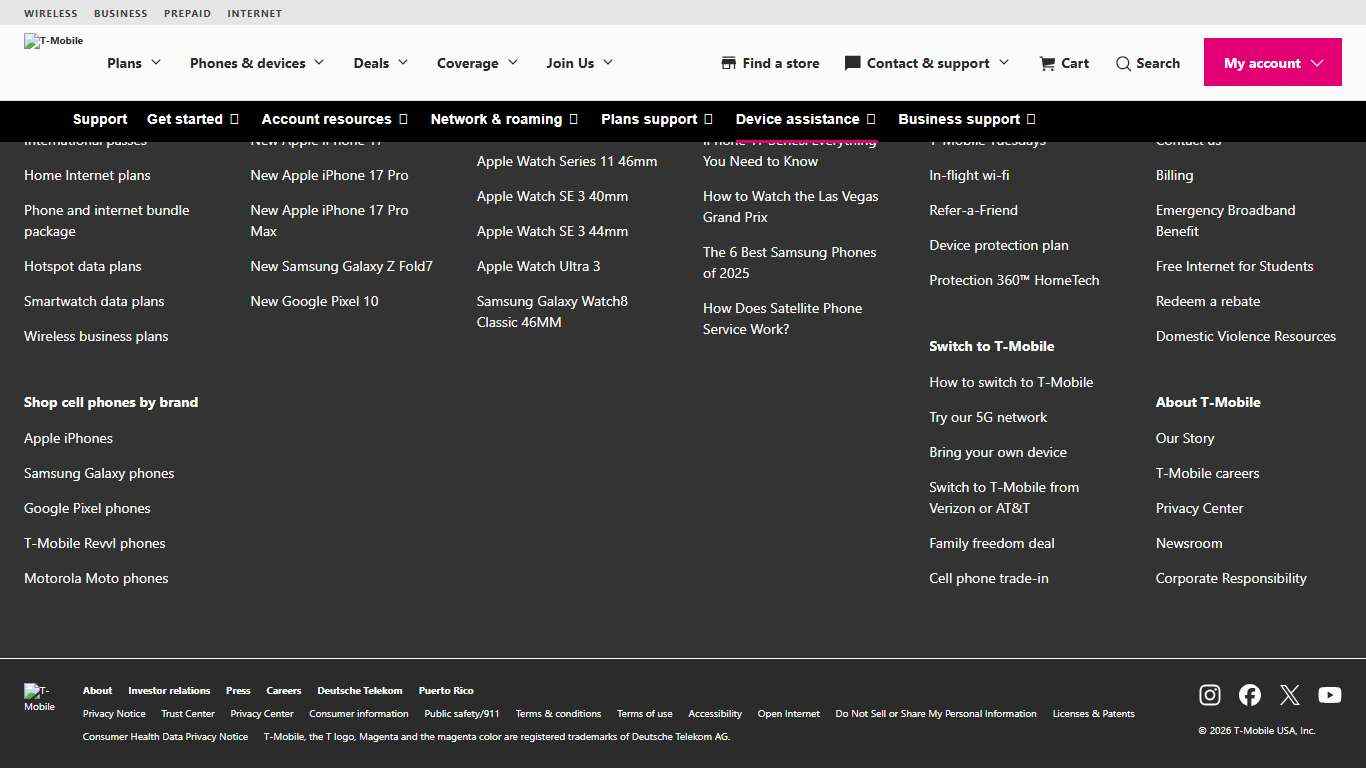The image size is (1366, 768).
Task: Open the X social media icon
Action: click(x=1290, y=695)
